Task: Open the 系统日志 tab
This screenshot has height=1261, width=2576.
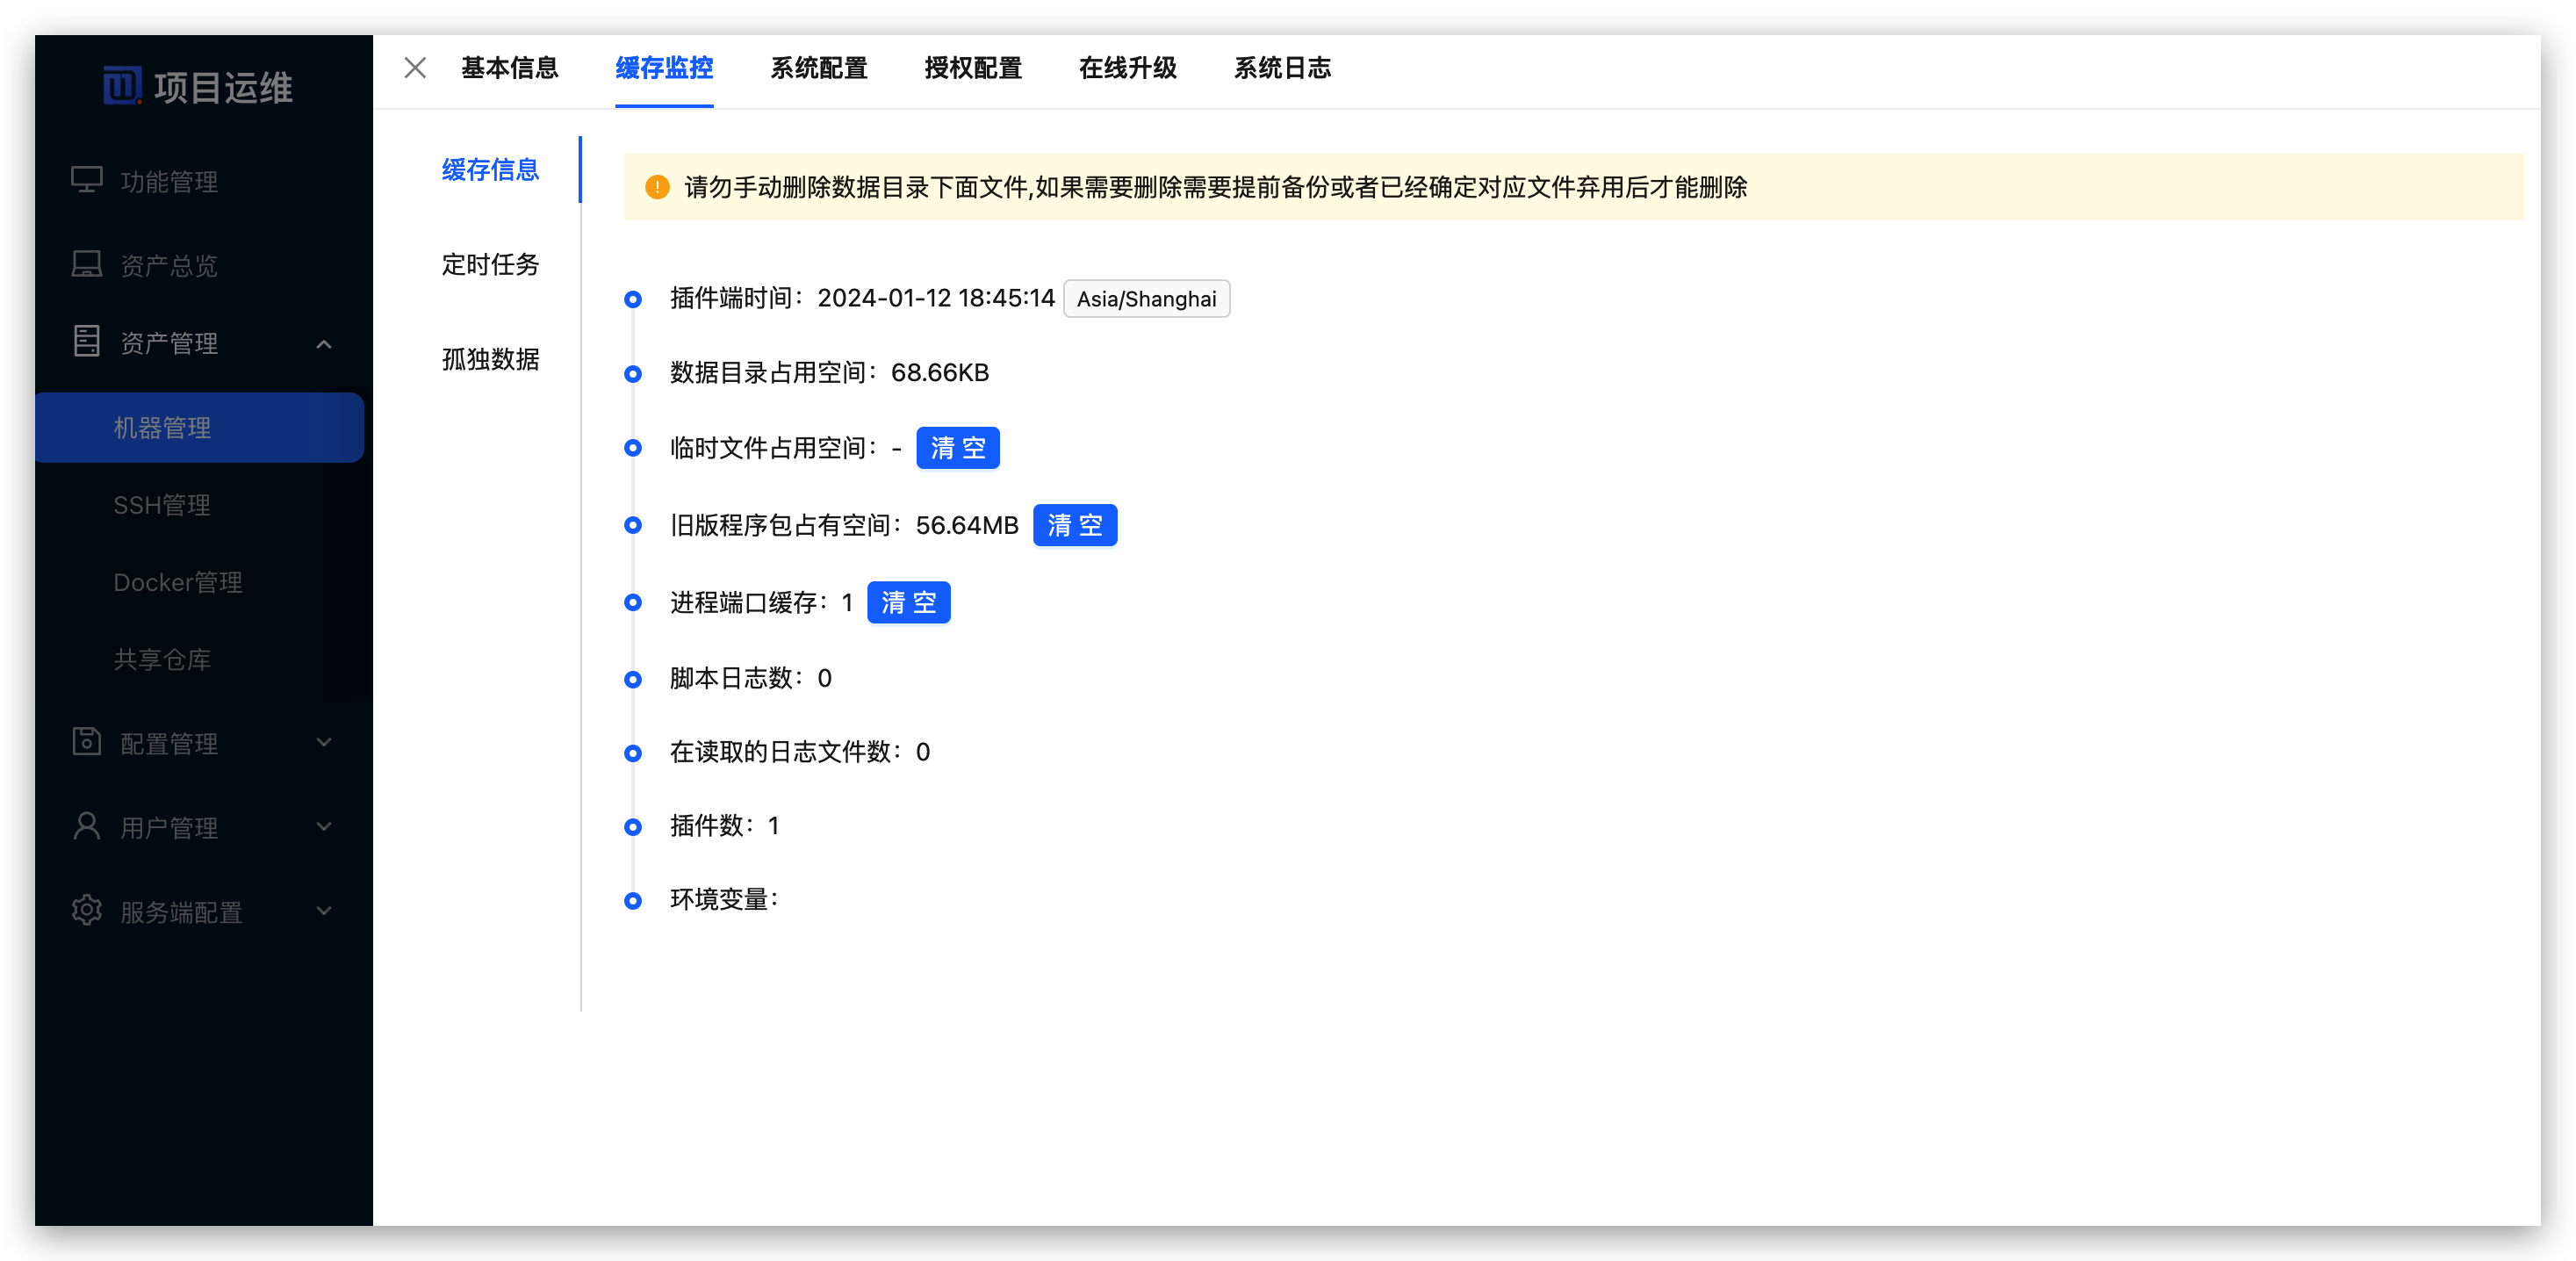Action: pos(1283,68)
